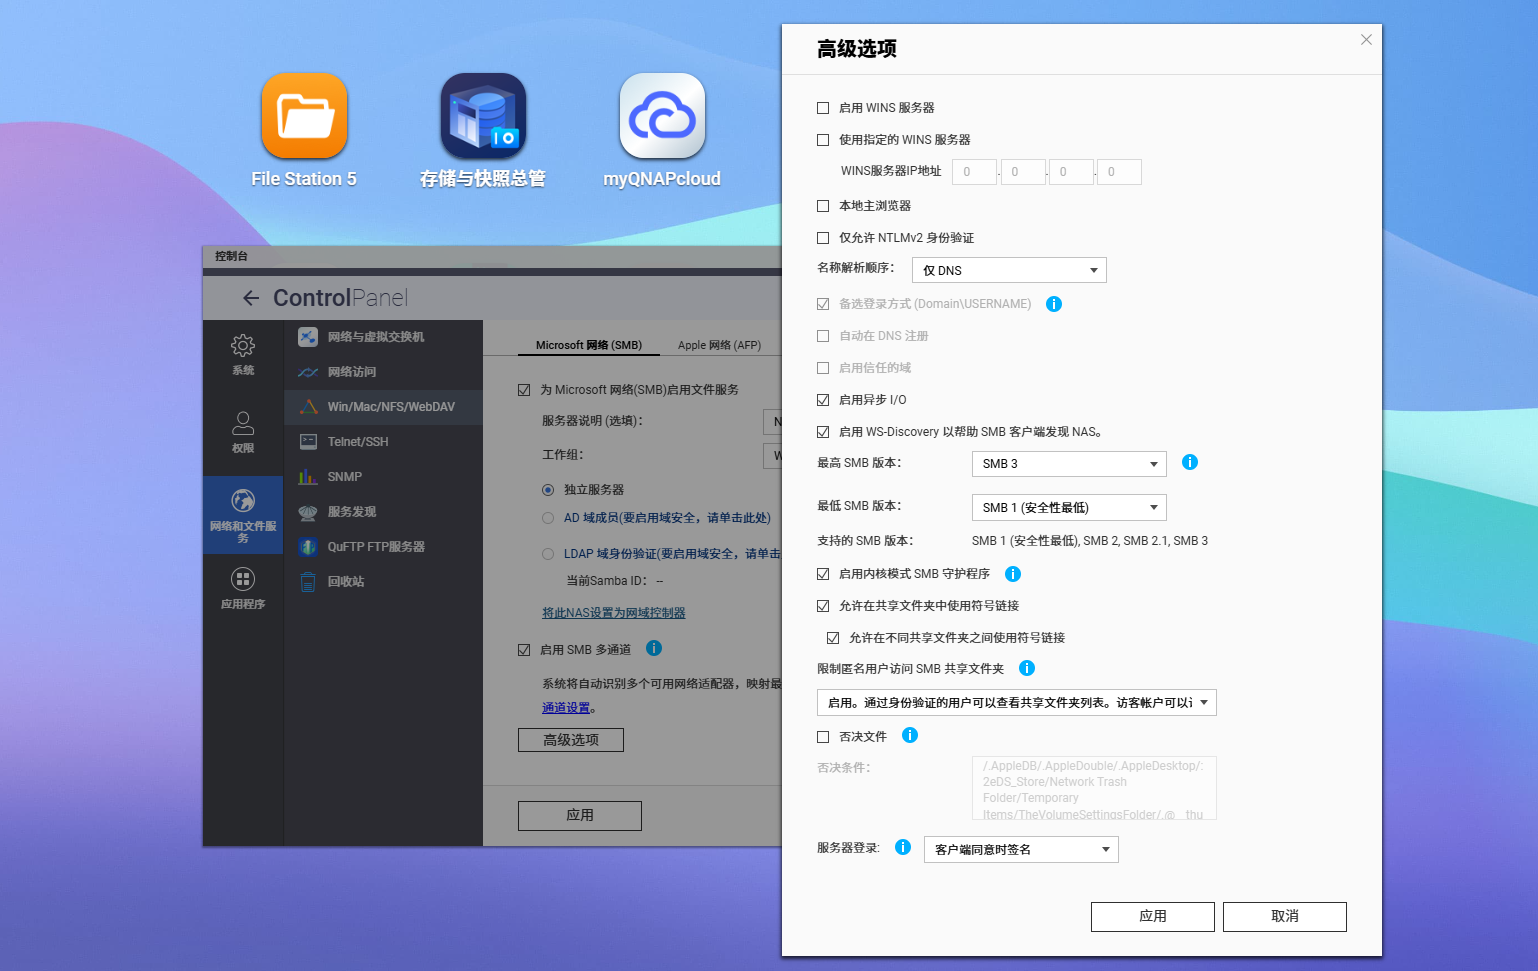Check the 仅允许 NTLMv2 身份验证 box
This screenshot has width=1538, height=971.
tap(823, 238)
